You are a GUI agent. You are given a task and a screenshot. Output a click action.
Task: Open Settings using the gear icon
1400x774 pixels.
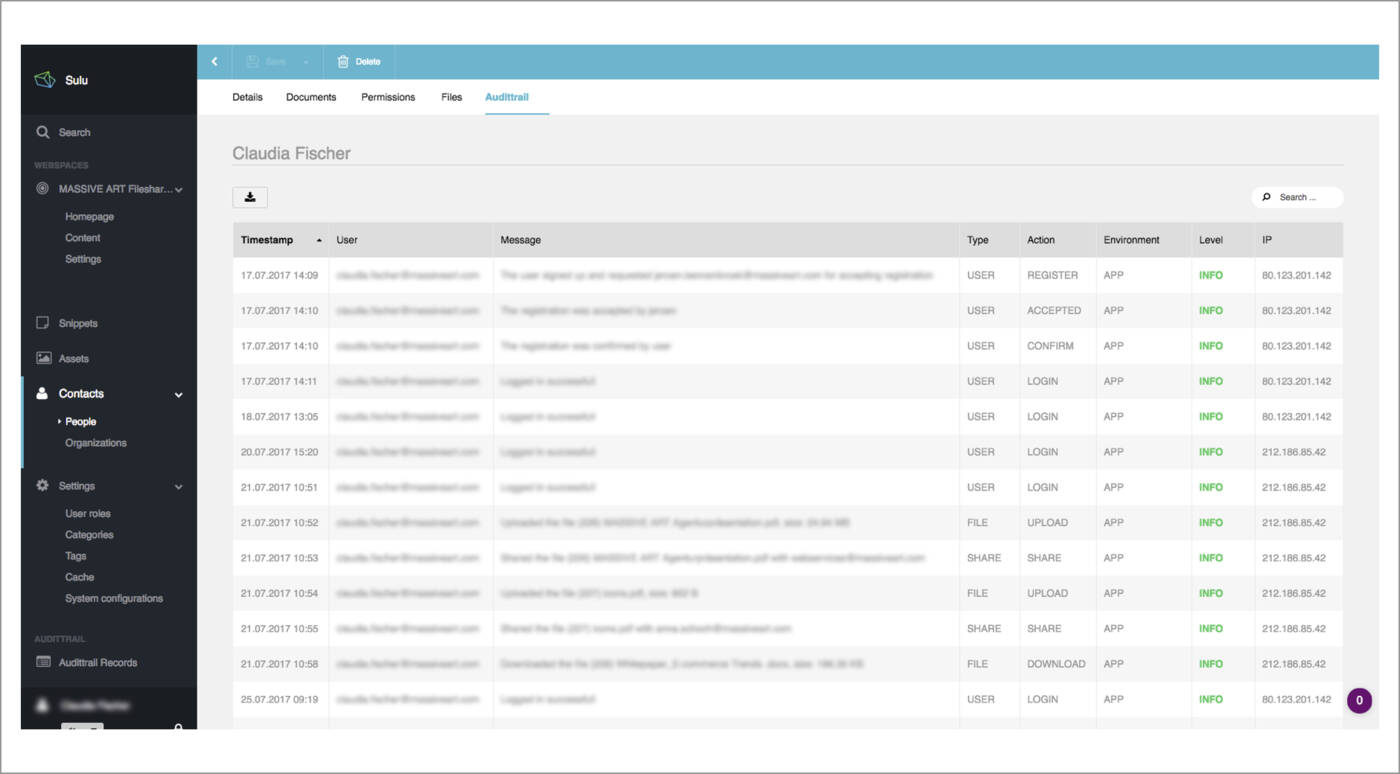pyautogui.click(x=41, y=485)
